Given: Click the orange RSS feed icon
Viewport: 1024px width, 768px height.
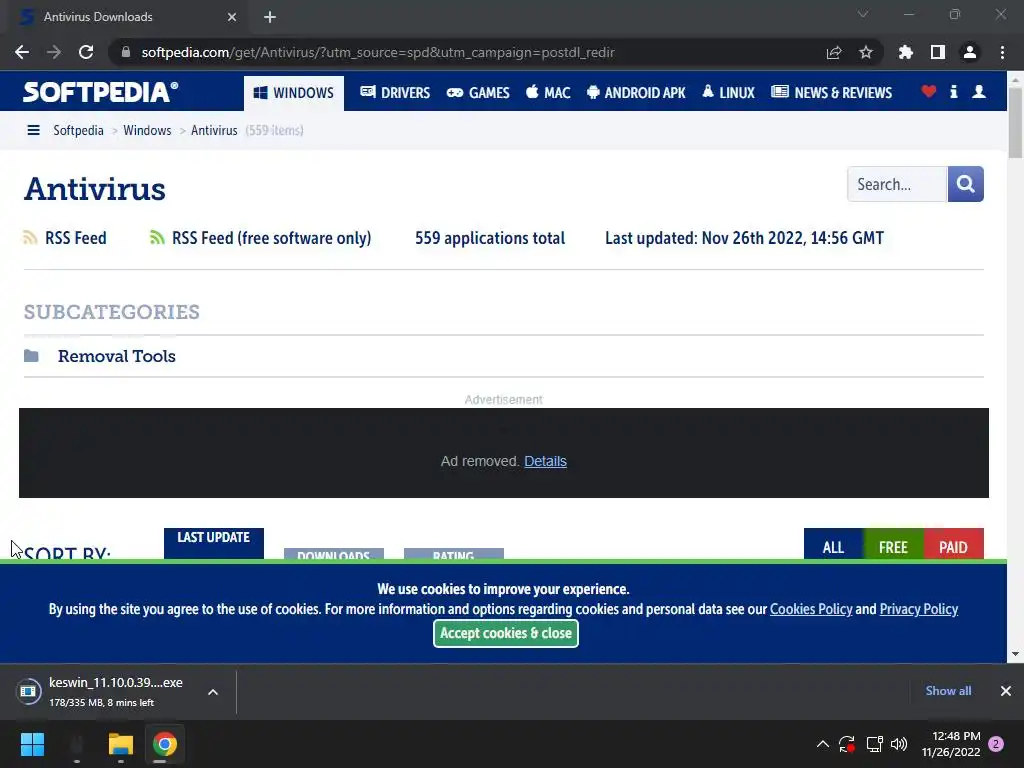Looking at the screenshot, I should click(30, 238).
